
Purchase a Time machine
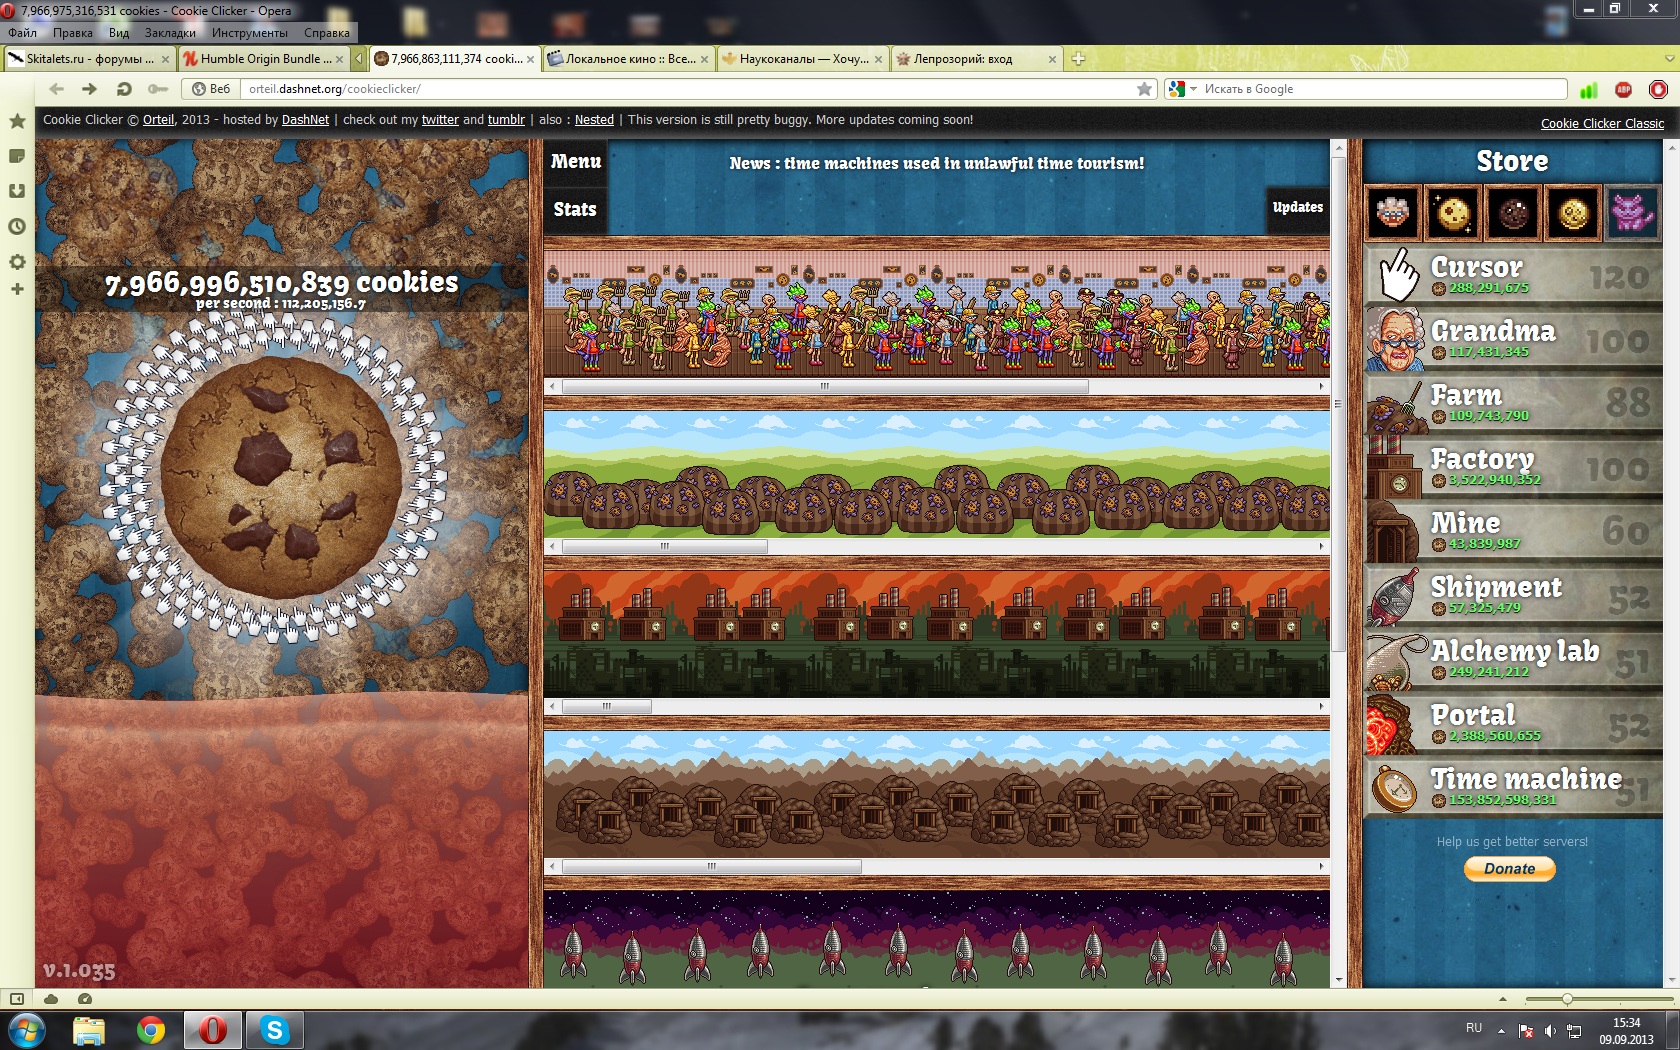[x=1513, y=787]
